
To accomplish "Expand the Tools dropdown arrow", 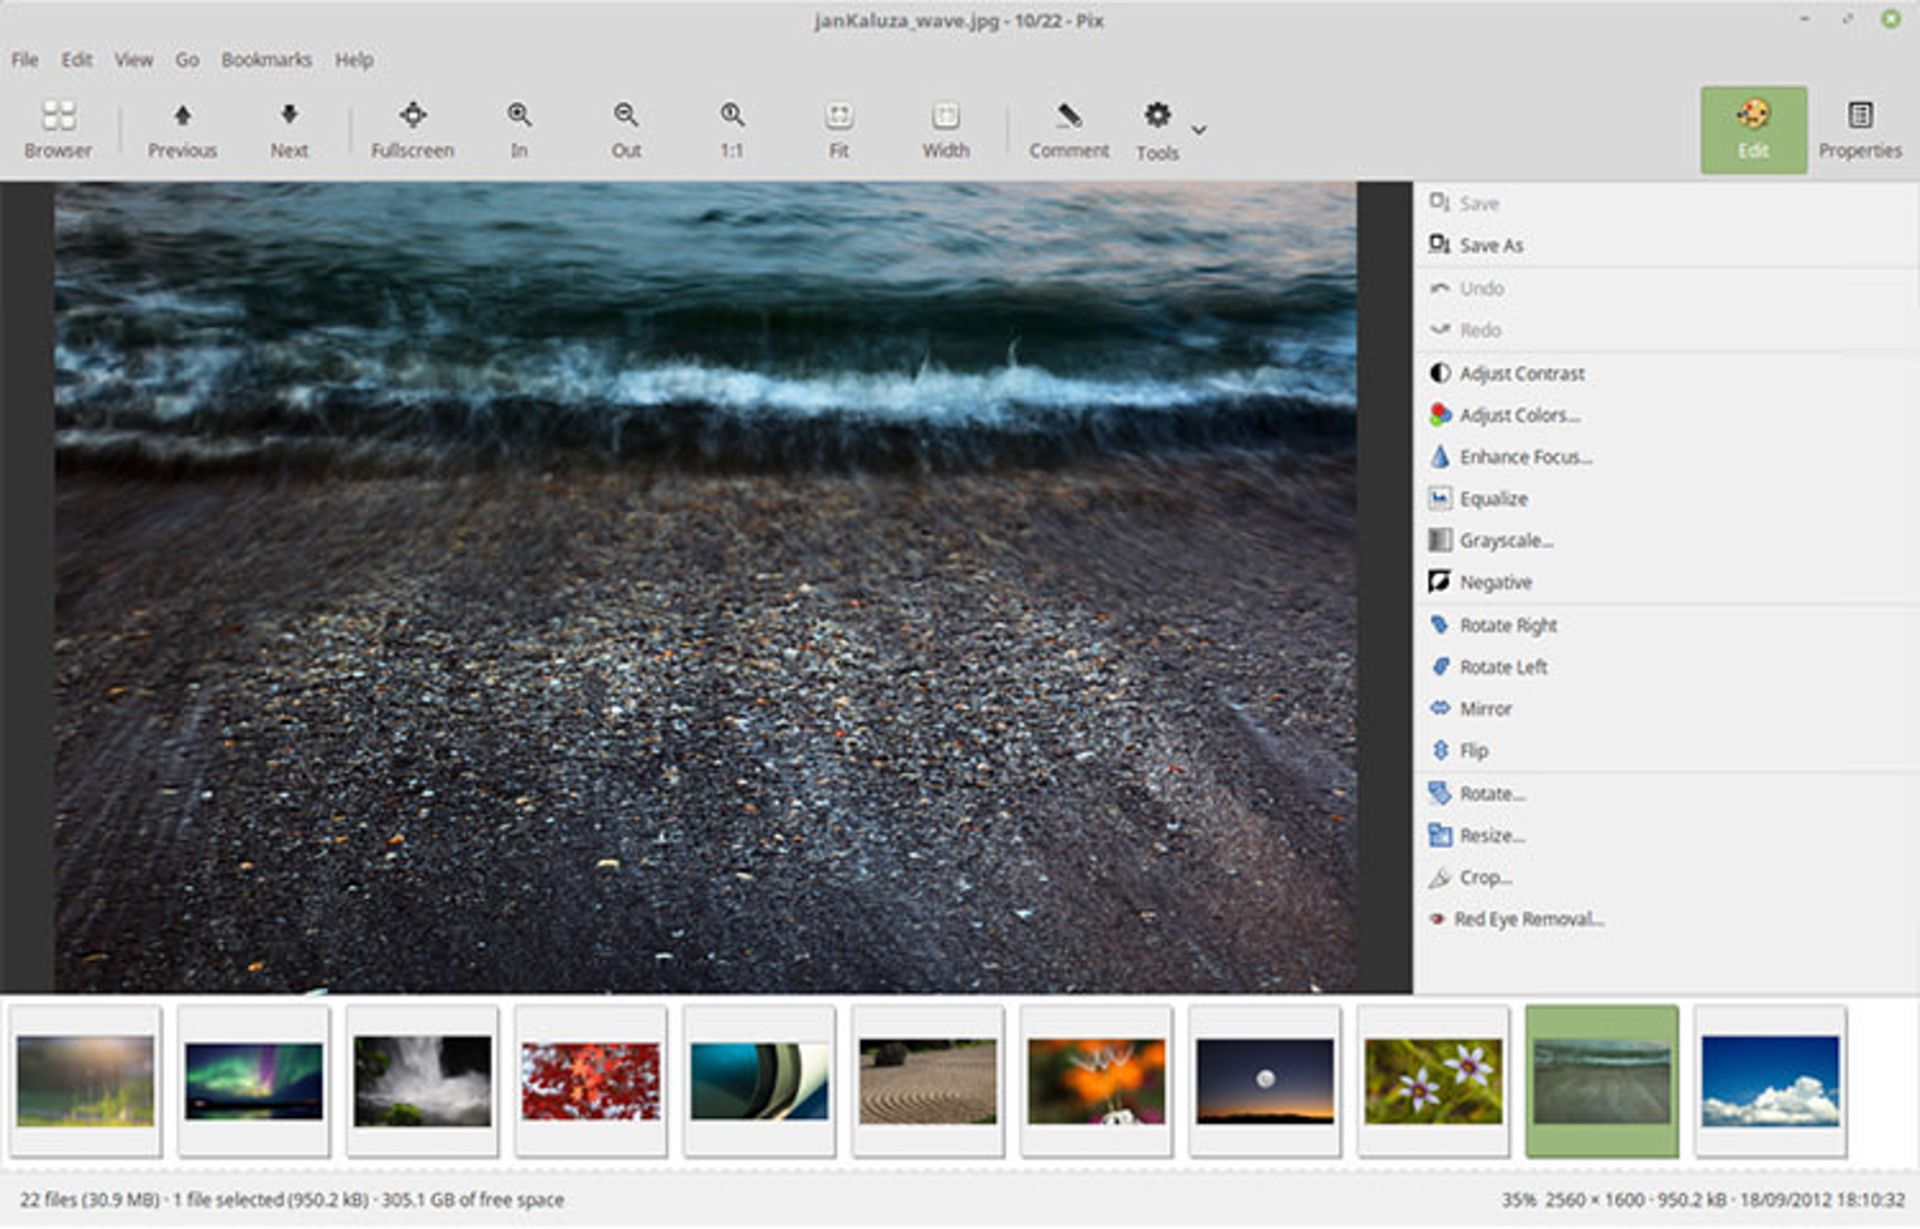I will pos(1199,130).
